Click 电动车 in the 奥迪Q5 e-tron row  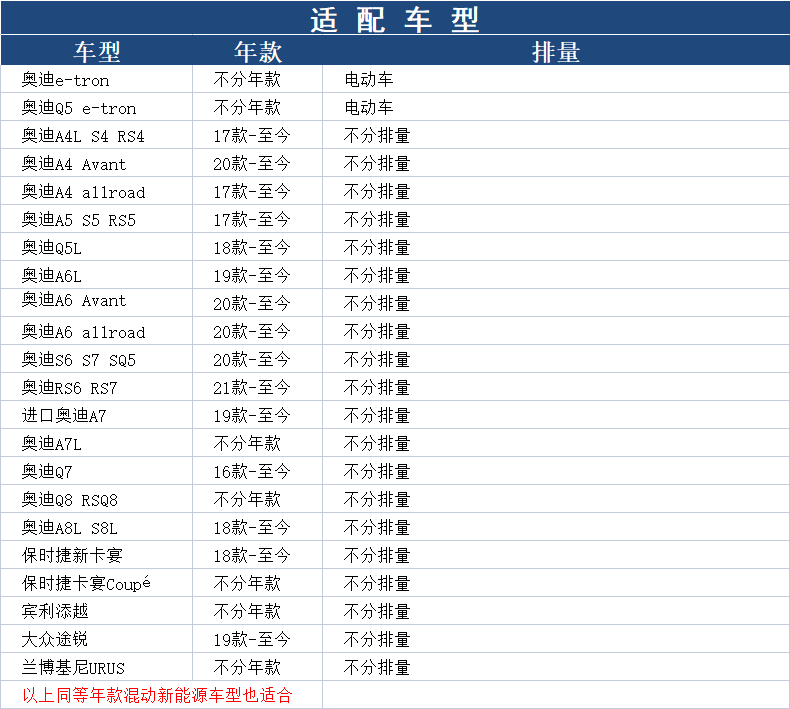(369, 108)
